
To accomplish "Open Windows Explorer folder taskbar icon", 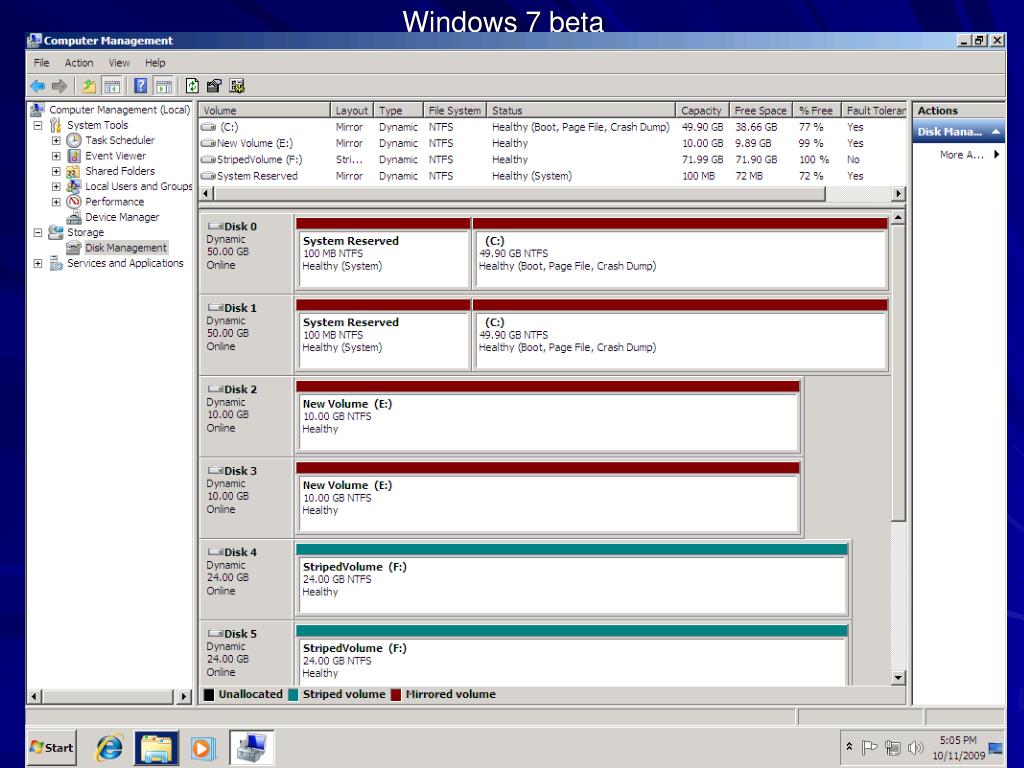I will pos(156,748).
